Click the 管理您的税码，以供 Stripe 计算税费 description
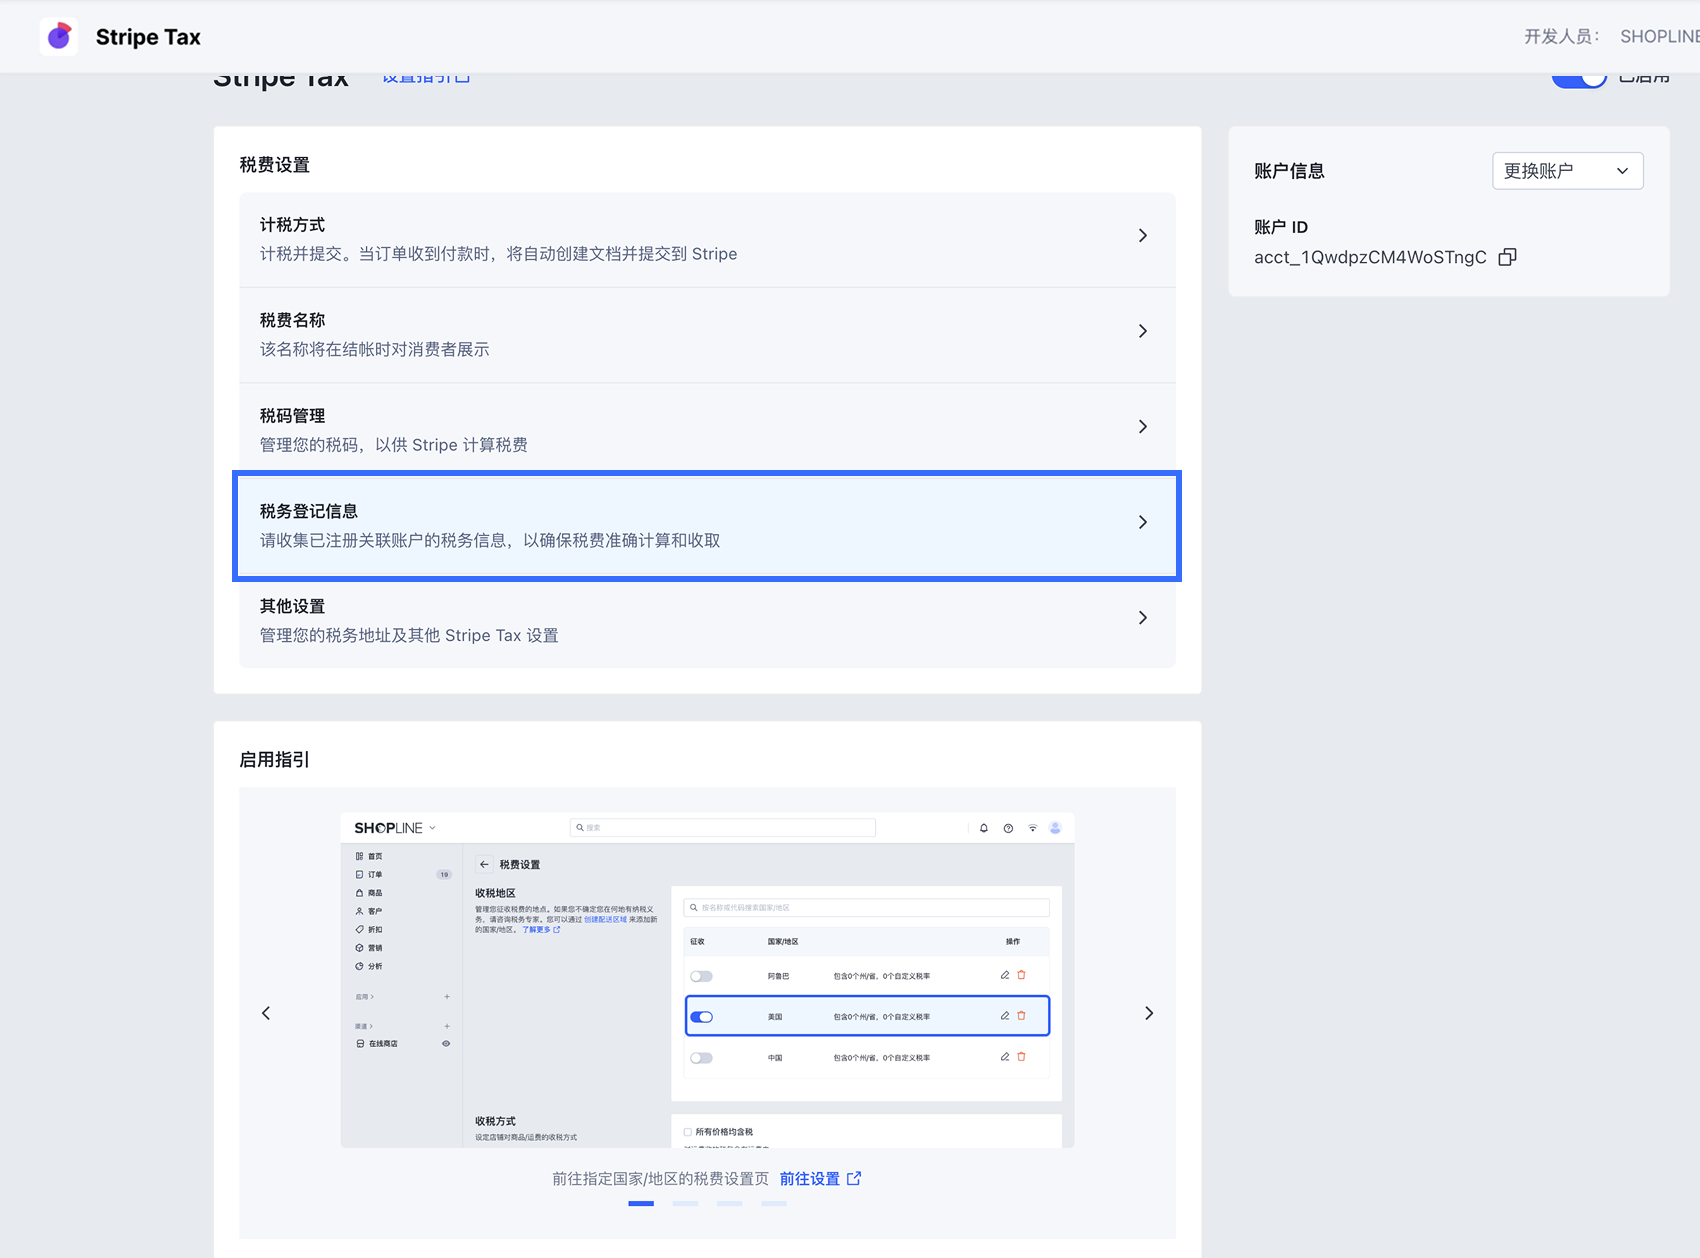Image resolution: width=1700 pixels, height=1258 pixels. coord(394,445)
